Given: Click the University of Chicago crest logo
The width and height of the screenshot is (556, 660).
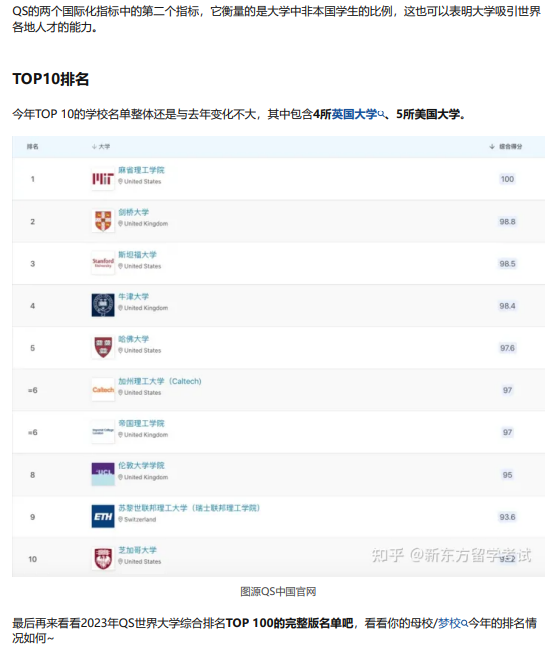Looking at the screenshot, I should [x=103, y=559].
